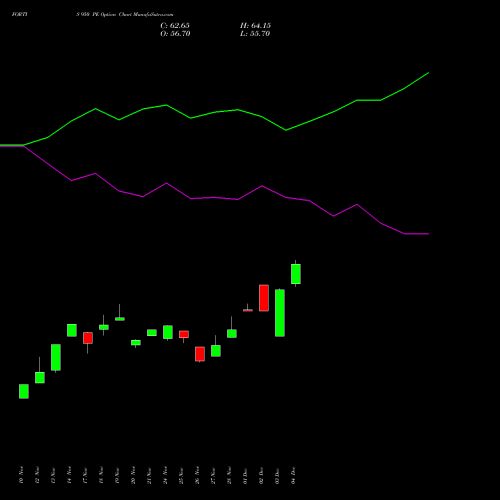This screenshot has width=500, height=500.
Task: Select the 26 Nov date label
Action: pyautogui.click(x=197, y=475)
